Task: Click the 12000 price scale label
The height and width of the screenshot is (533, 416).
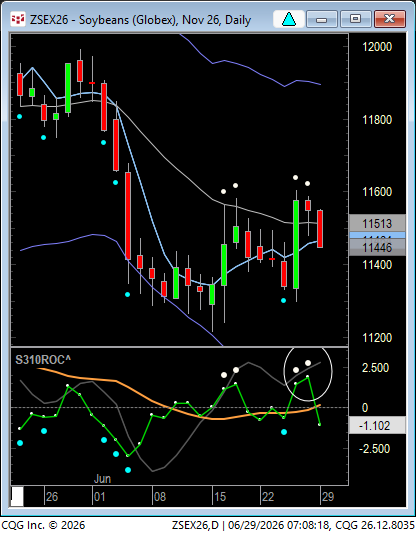Action: click(x=377, y=47)
